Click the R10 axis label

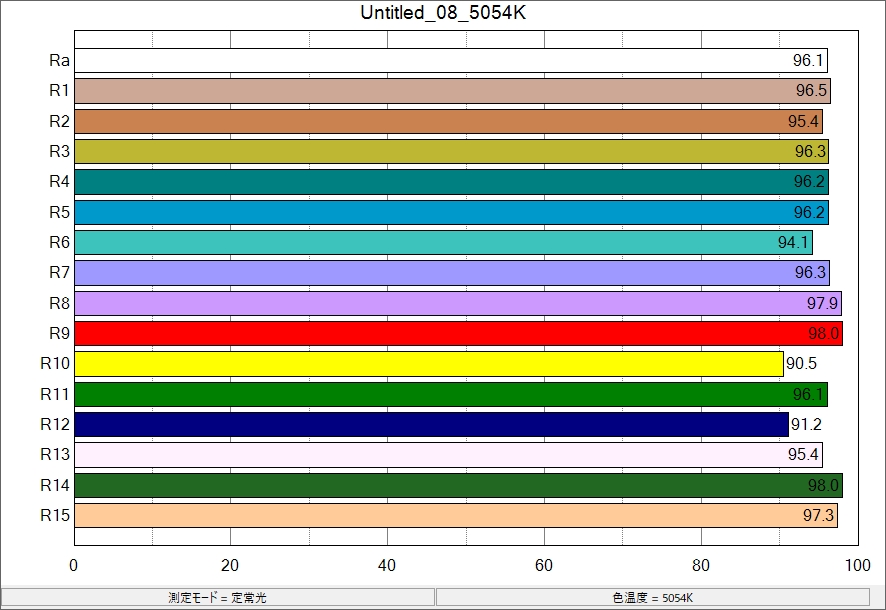(x=55, y=363)
